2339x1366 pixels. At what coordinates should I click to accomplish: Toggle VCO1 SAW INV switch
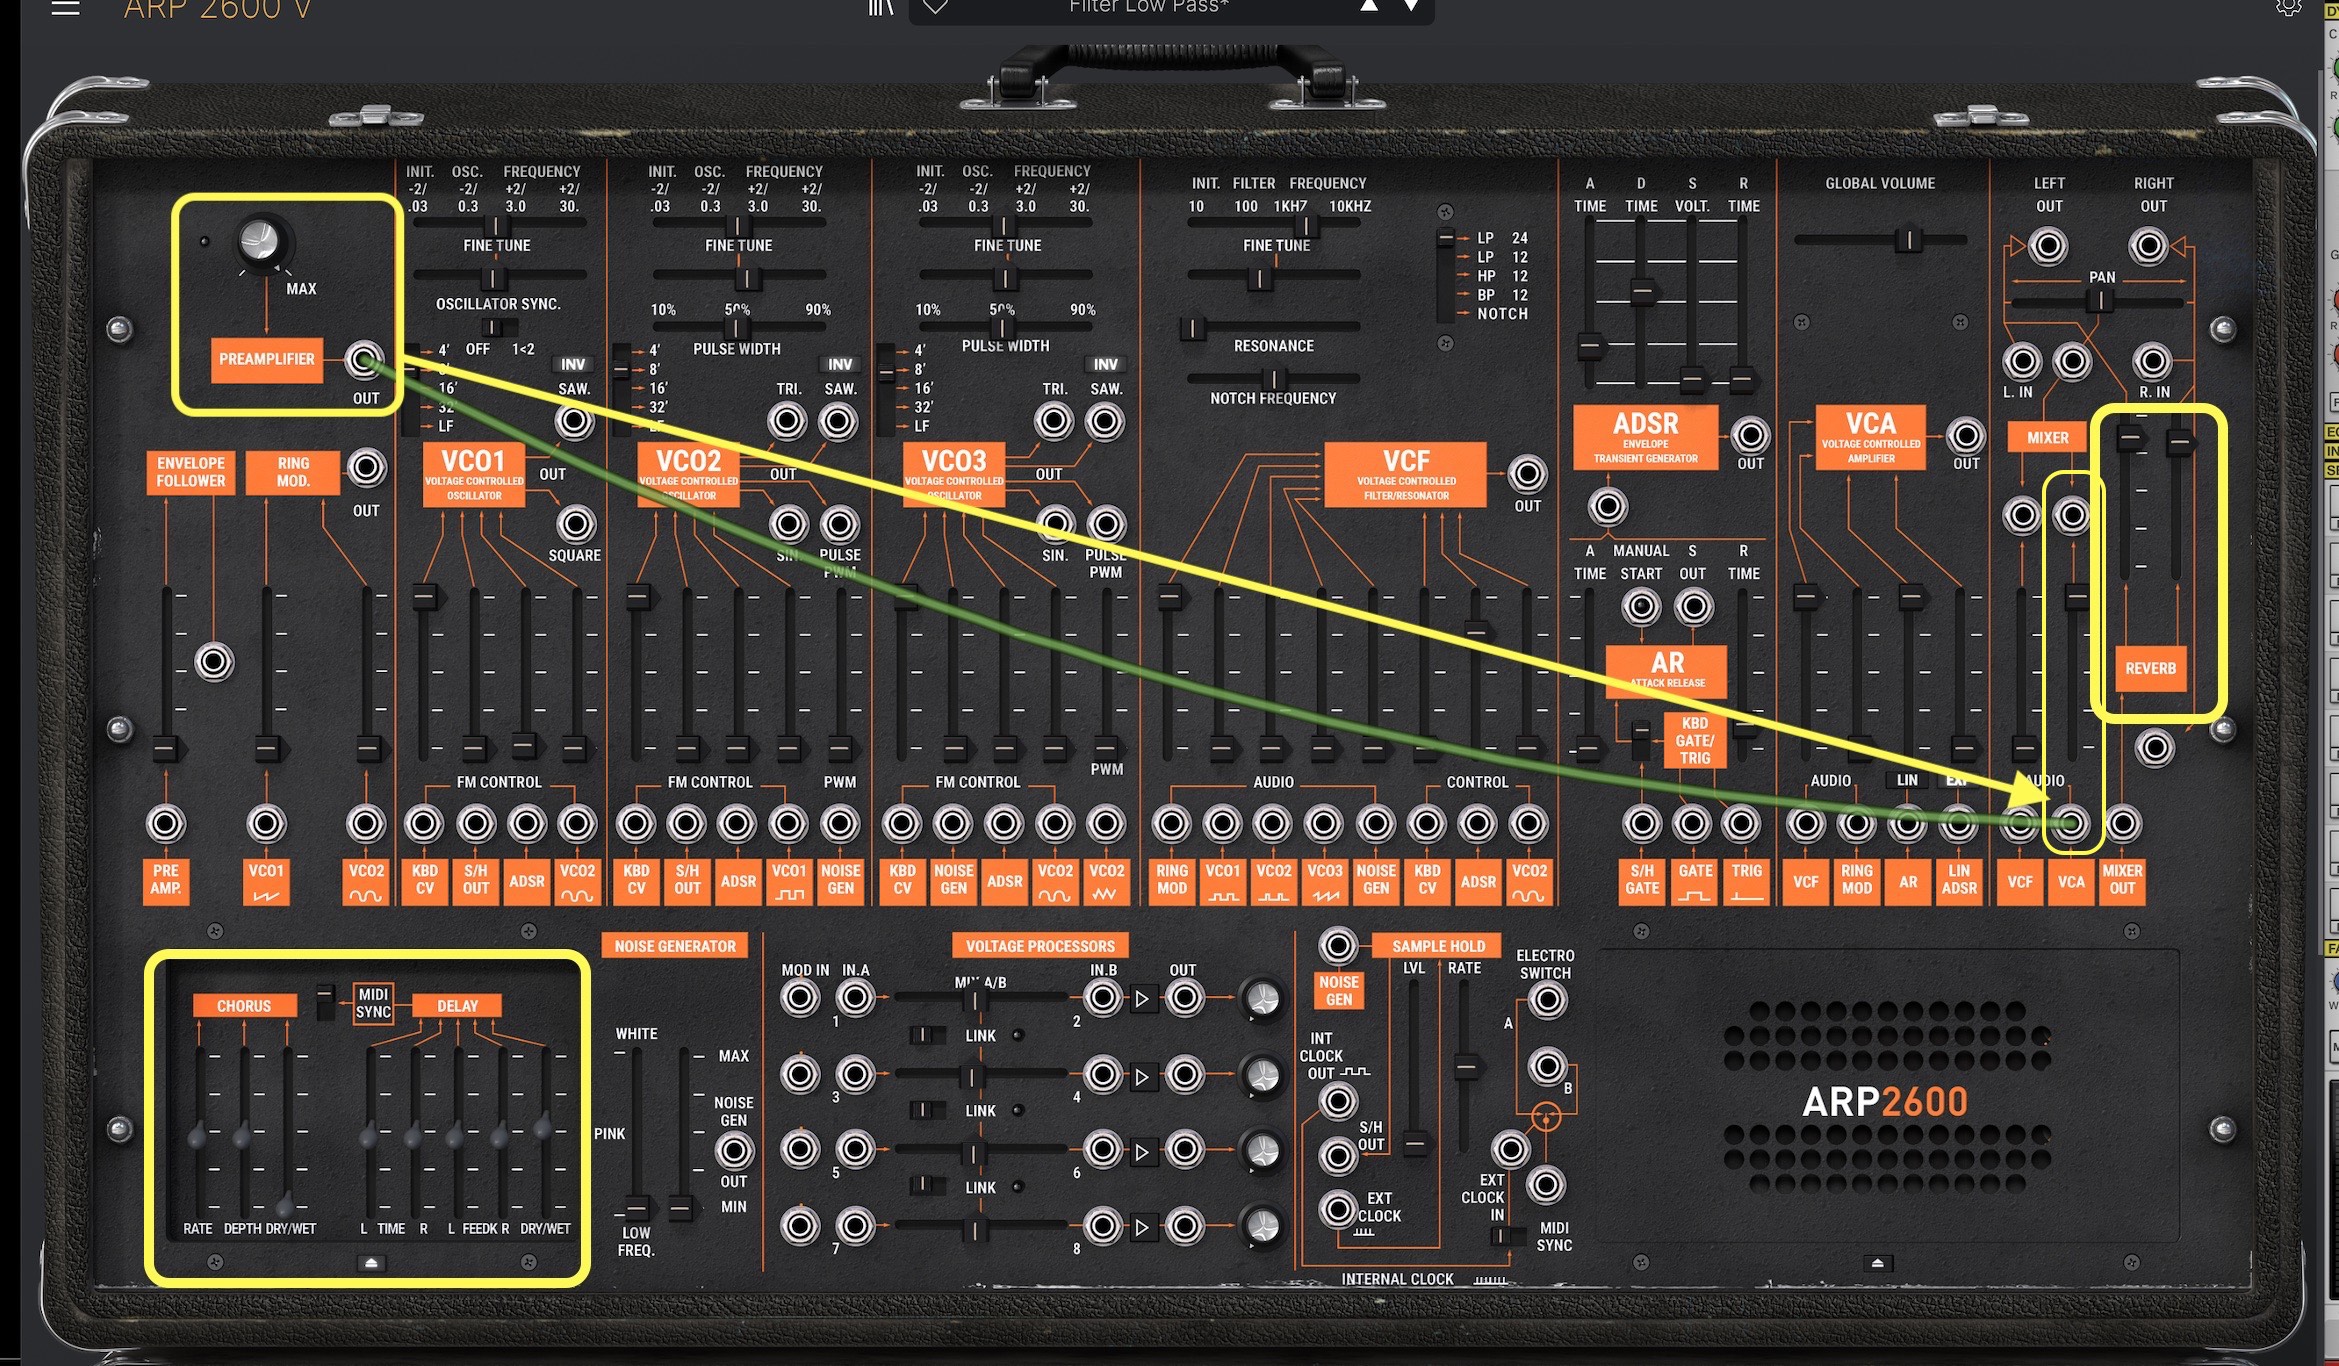coord(573,365)
